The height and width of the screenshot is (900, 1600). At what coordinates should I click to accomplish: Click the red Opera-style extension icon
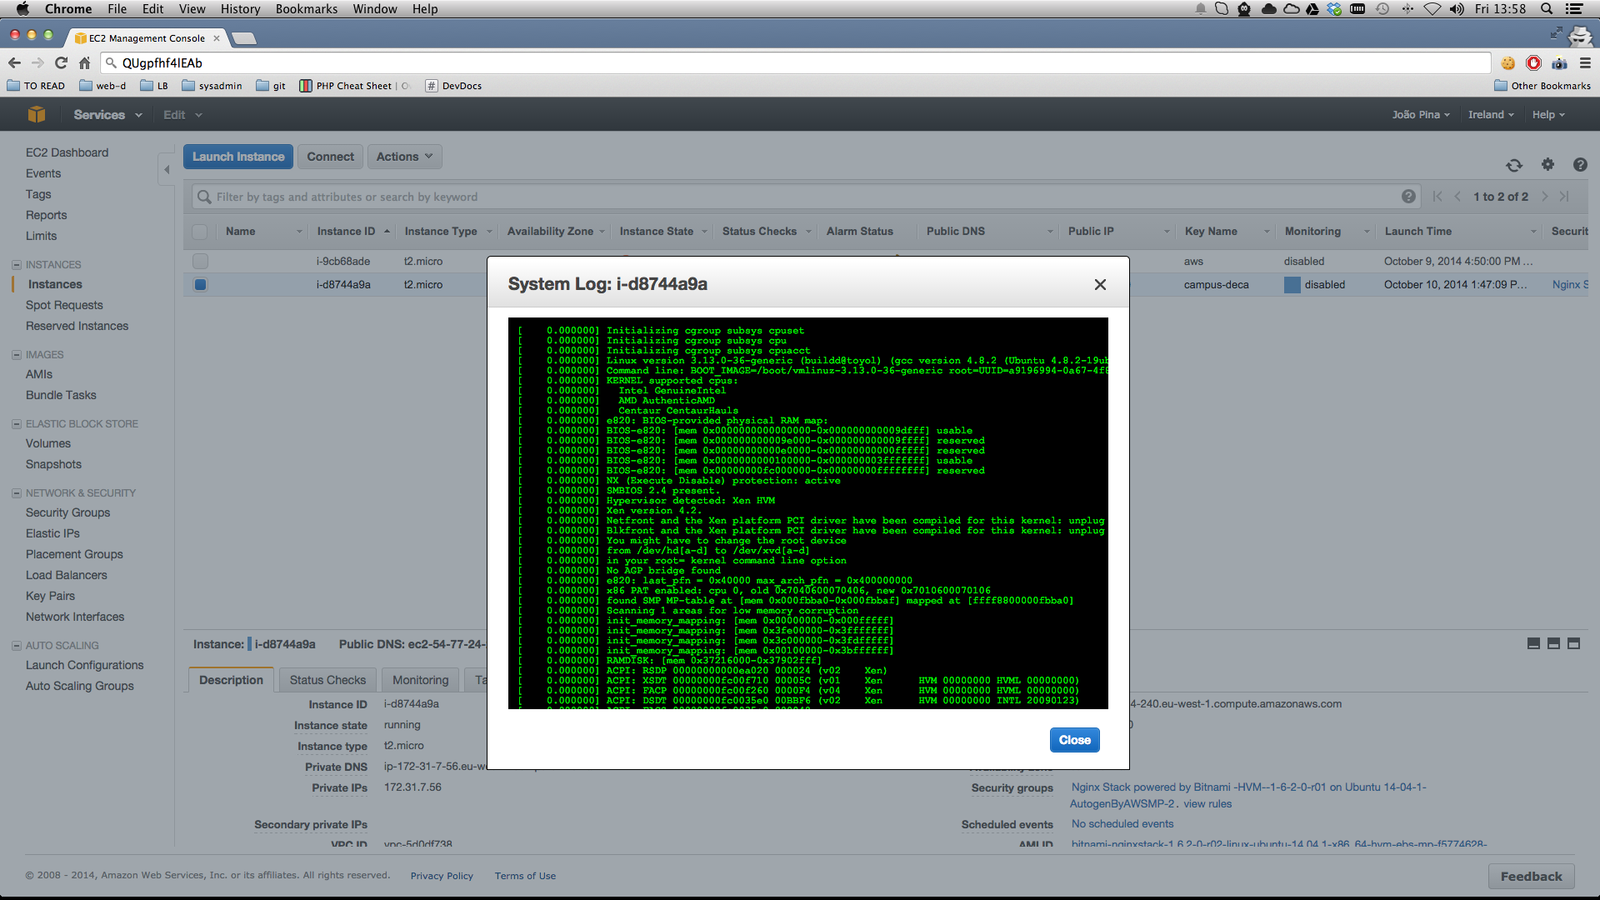(x=1533, y=62)
